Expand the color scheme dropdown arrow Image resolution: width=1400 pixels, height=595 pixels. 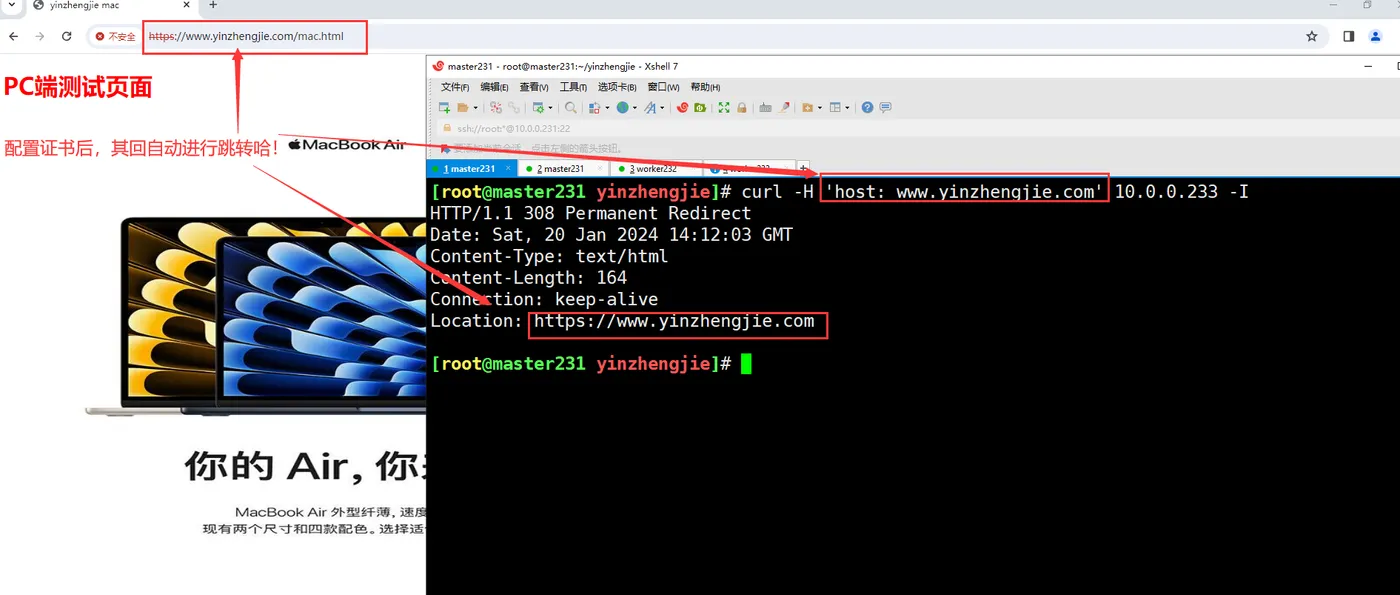click(x=607, y=108)
